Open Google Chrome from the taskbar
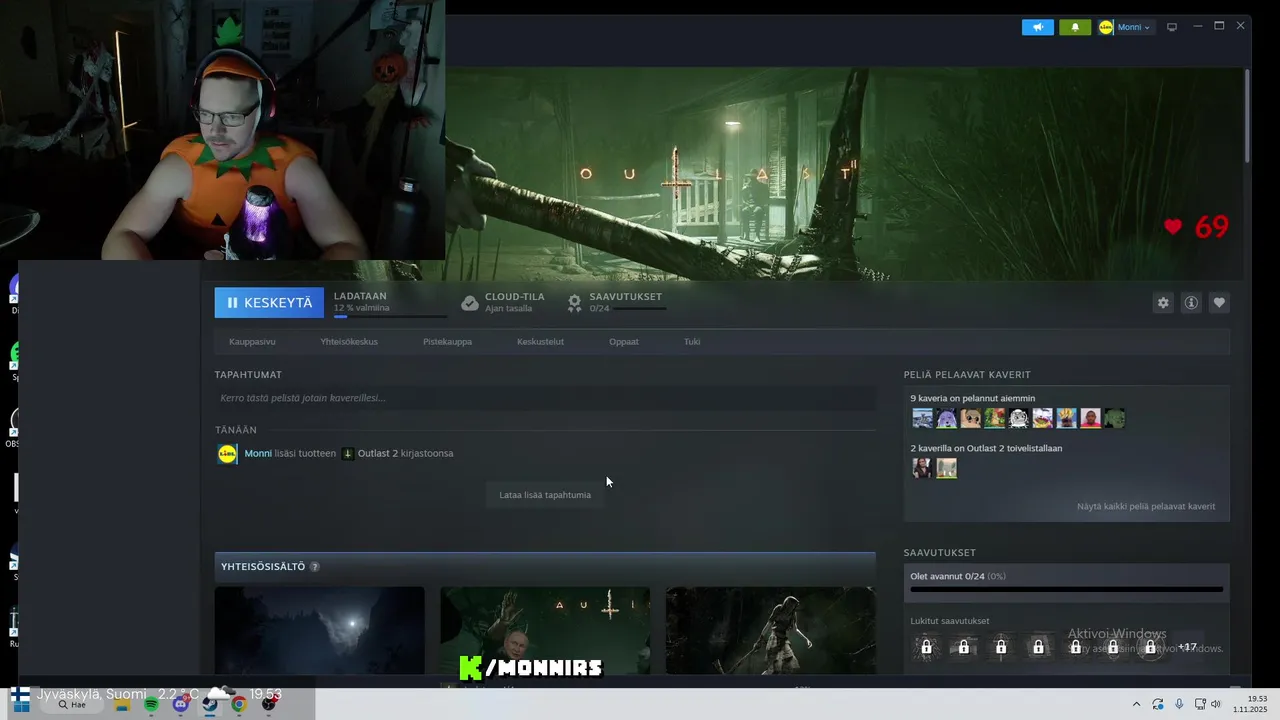 click(x=239, y=704)
